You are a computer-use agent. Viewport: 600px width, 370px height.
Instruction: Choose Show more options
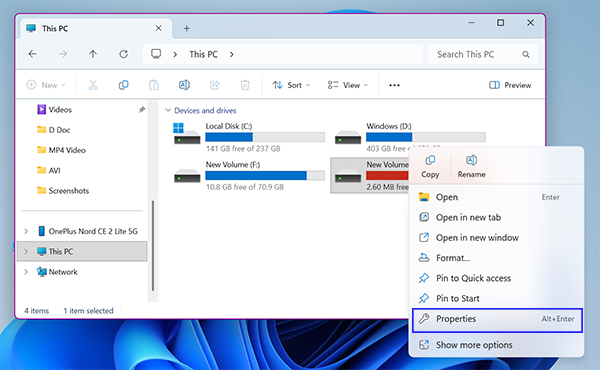pos(497,345)
